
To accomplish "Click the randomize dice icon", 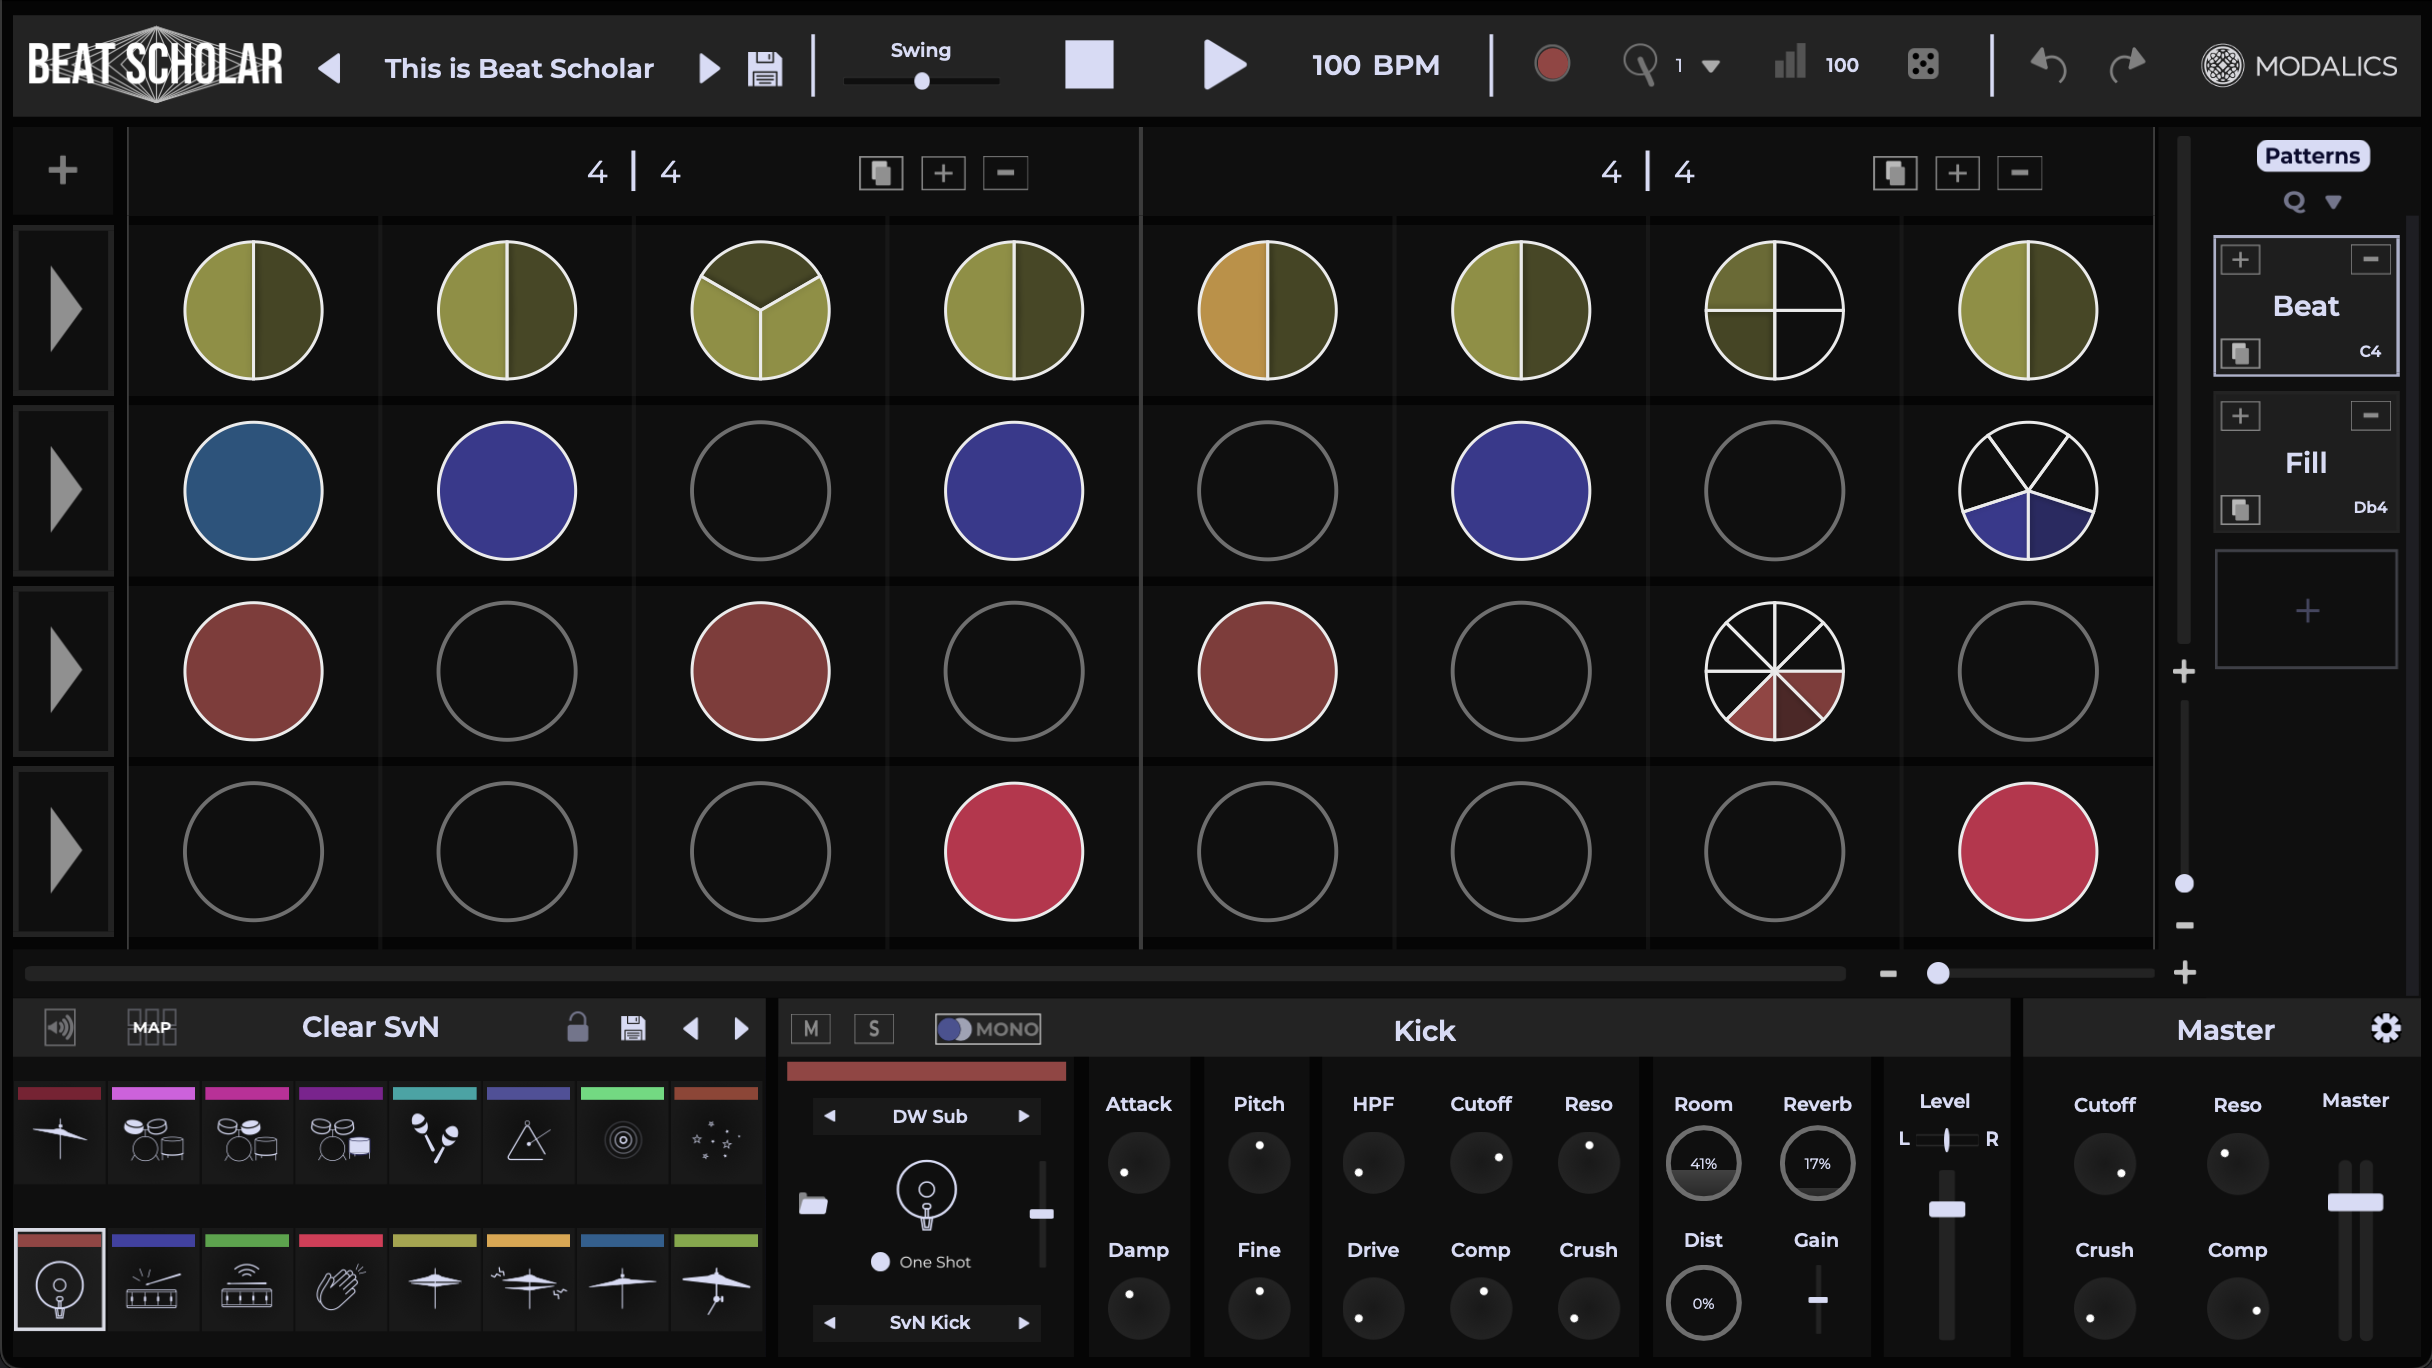I will coord(1922,65).
